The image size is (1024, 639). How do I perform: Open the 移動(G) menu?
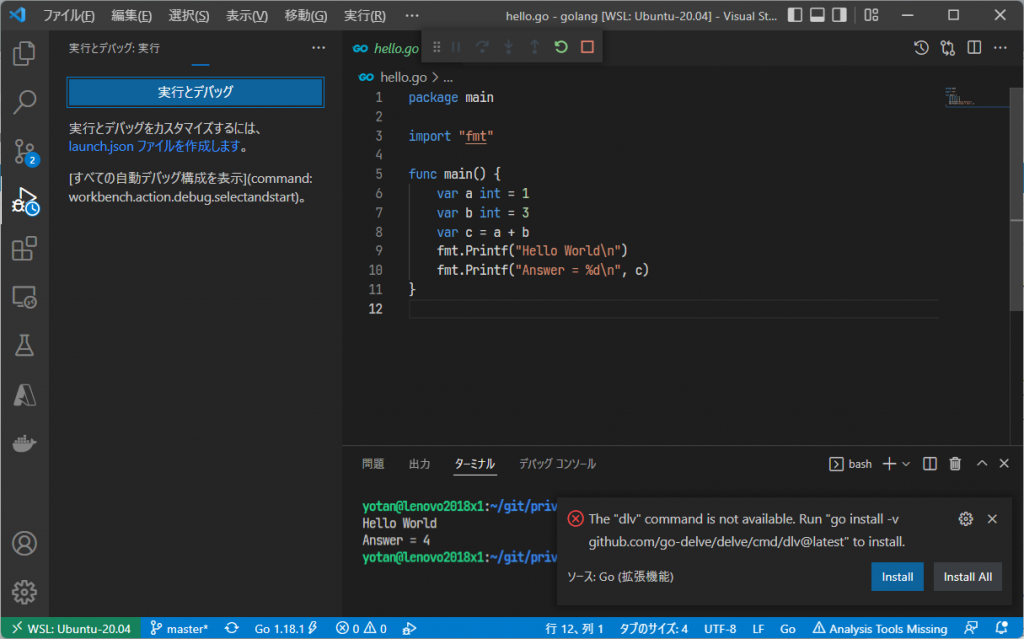(x=306, y=16)
